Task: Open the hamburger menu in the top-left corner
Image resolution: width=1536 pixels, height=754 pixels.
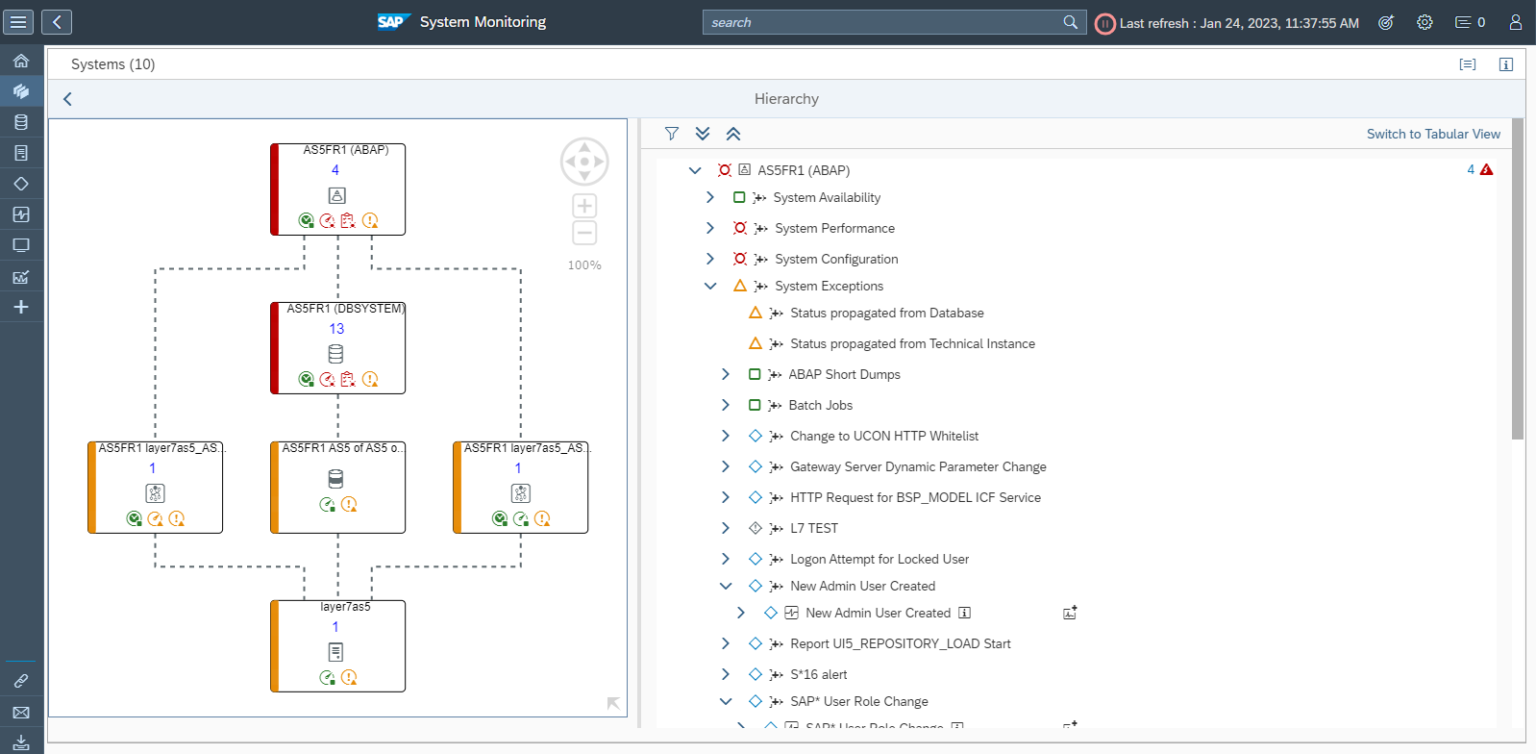Action: [x=18, y=21]
